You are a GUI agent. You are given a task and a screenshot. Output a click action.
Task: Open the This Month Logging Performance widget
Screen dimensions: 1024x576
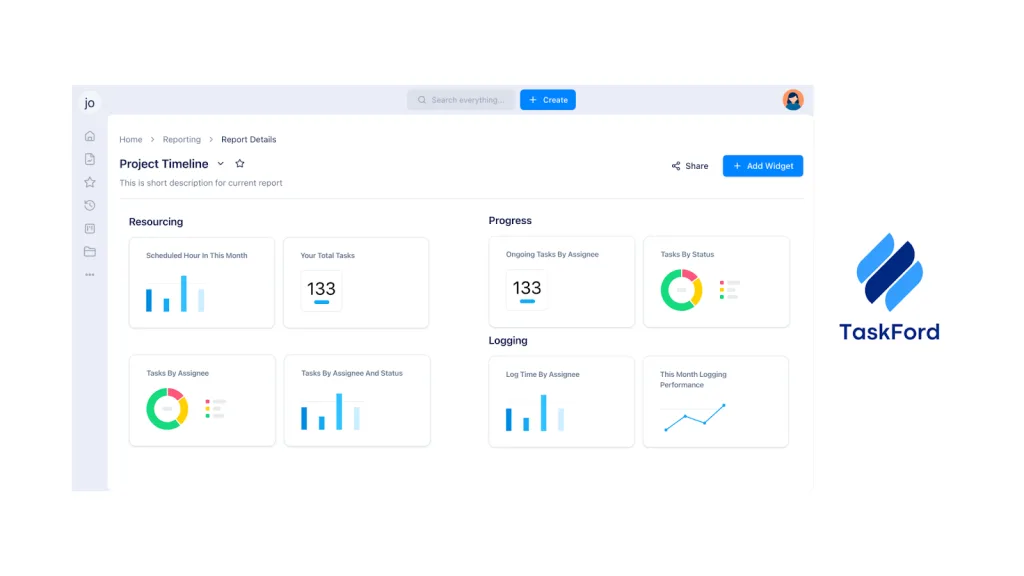[716, 402]
